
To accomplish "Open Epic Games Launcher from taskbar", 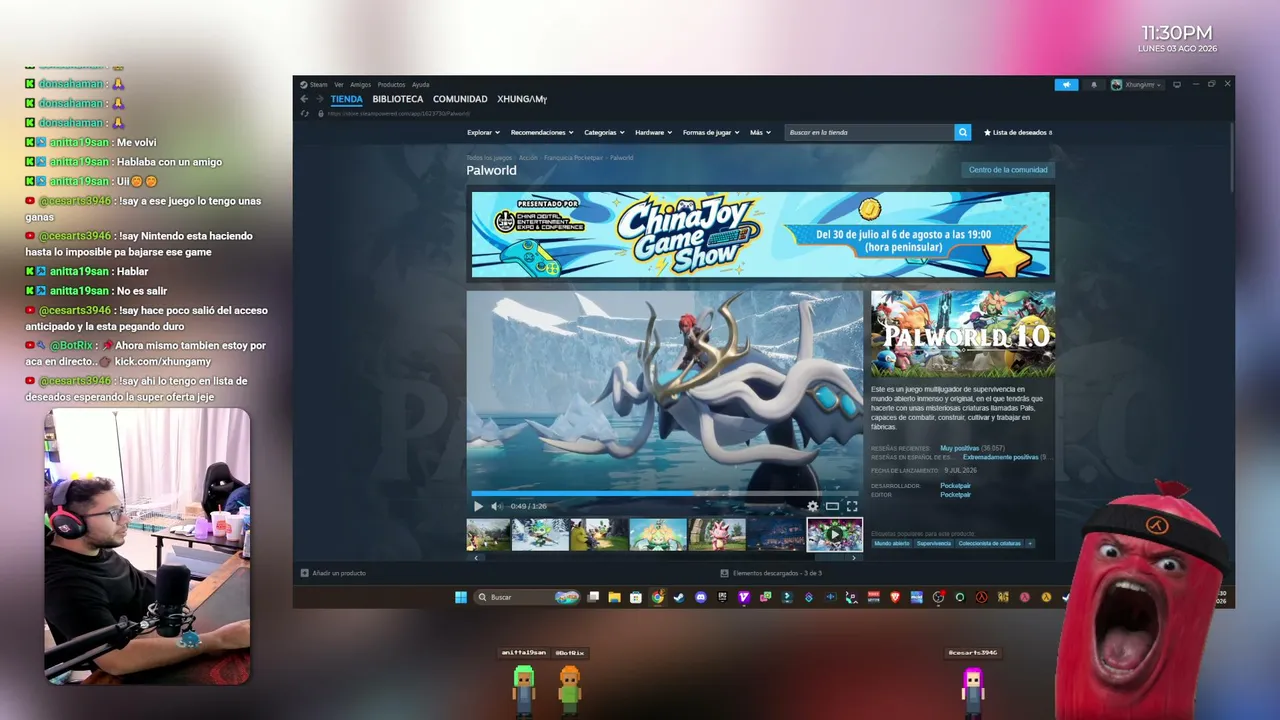I will pos(722,597).
